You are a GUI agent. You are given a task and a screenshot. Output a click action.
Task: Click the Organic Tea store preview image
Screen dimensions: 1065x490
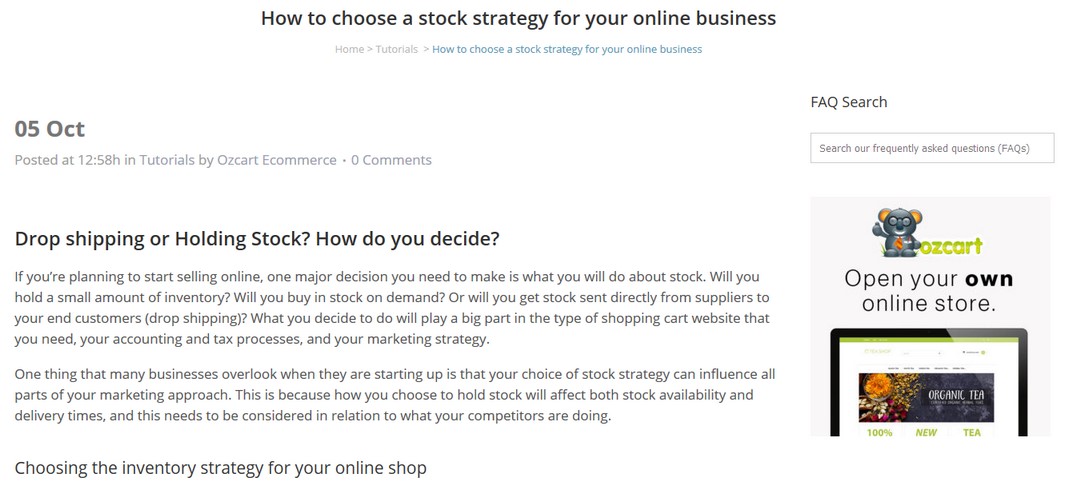[926, 398]
